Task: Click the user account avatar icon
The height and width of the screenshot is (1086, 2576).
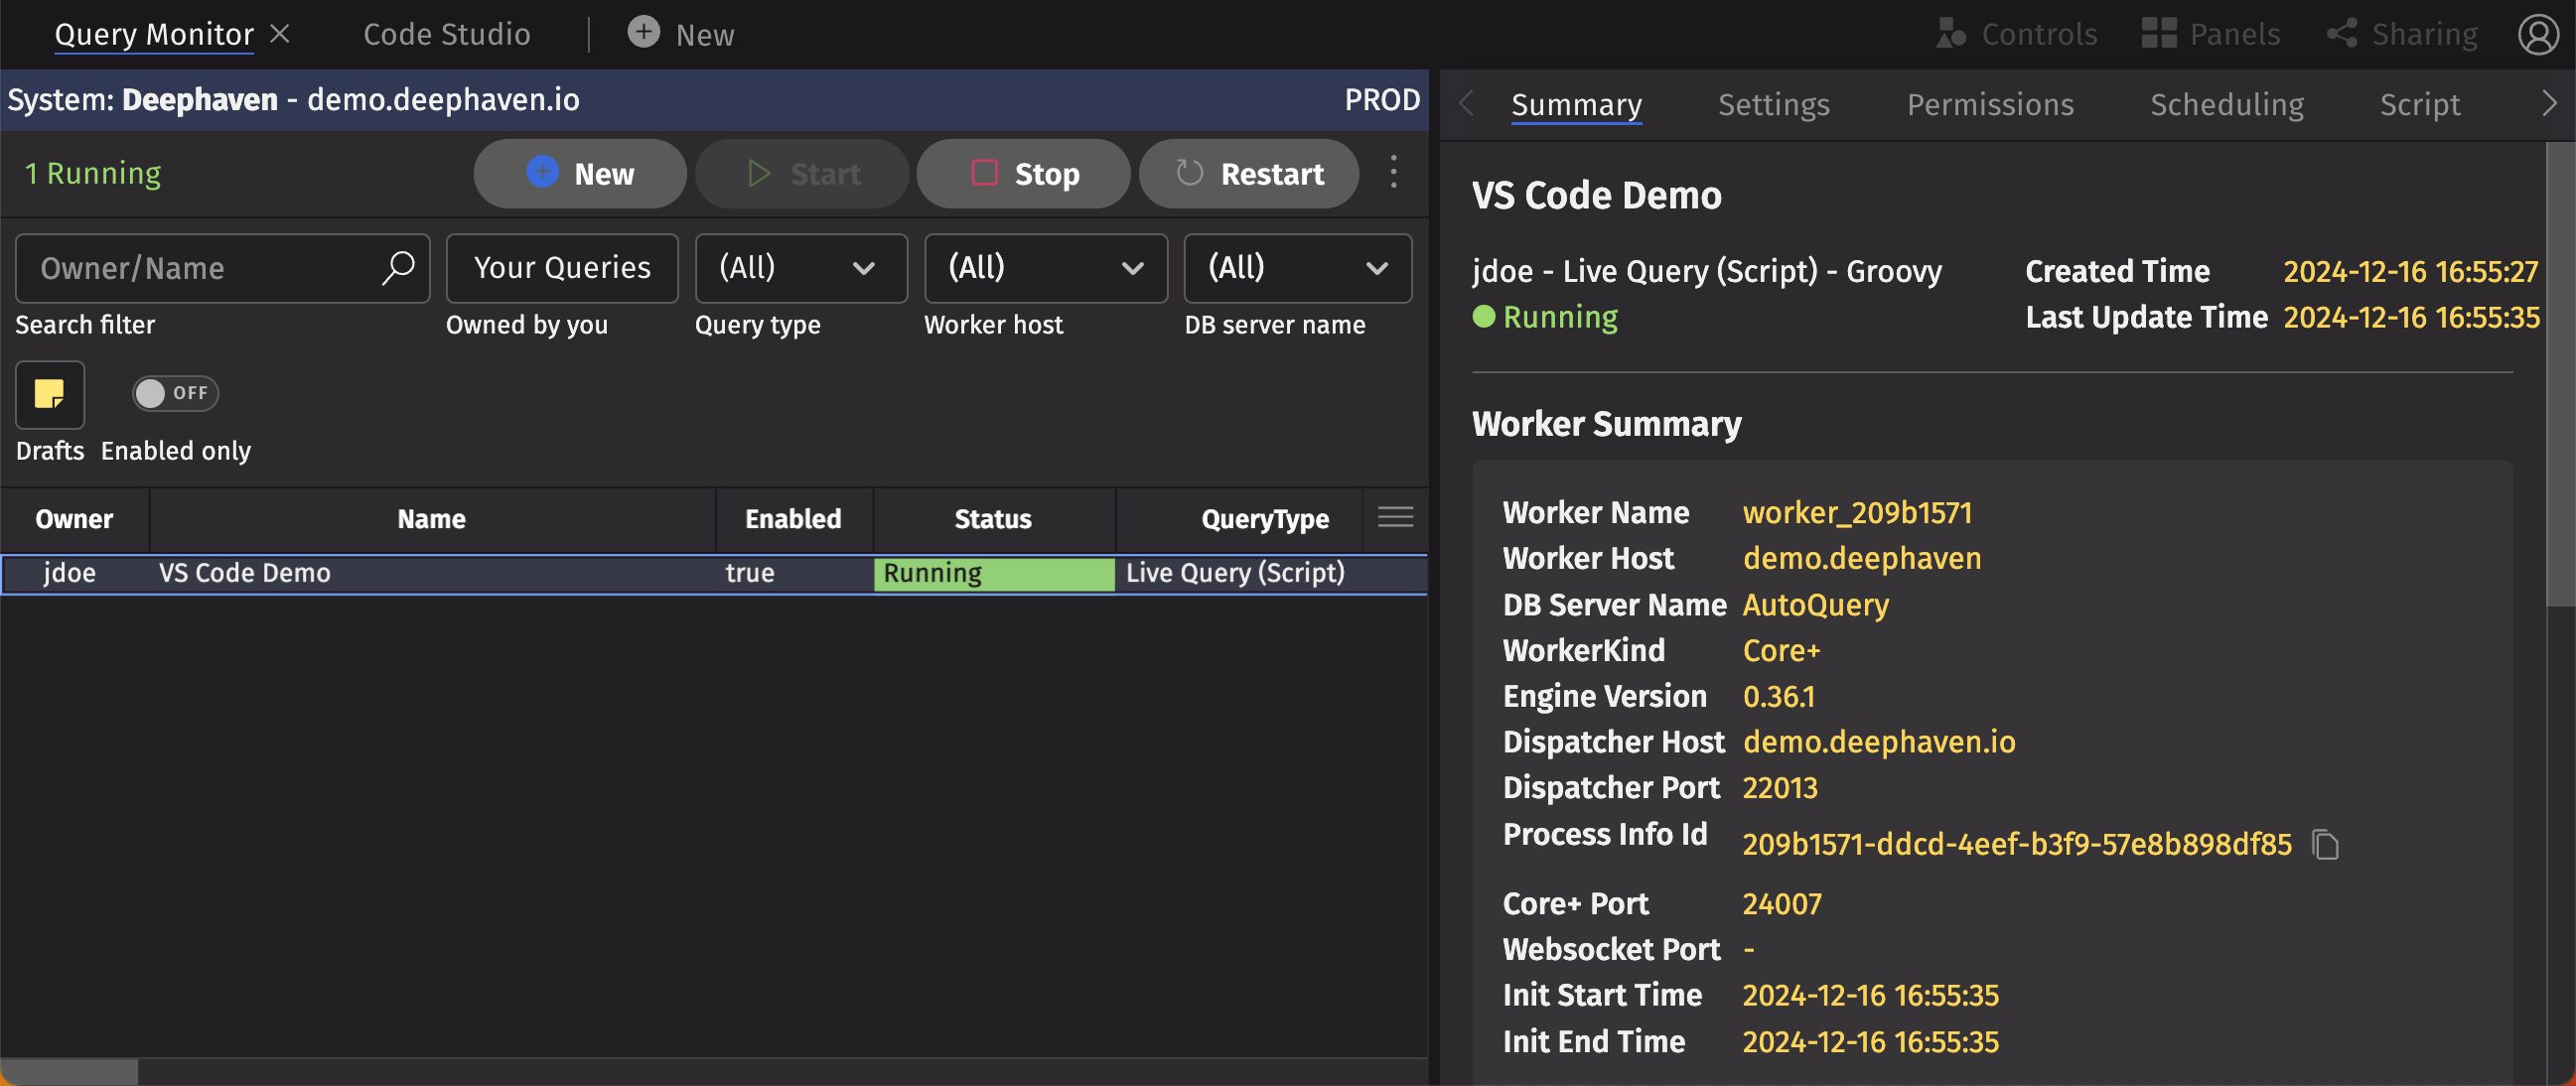Action: click(x=2538, y=34)
